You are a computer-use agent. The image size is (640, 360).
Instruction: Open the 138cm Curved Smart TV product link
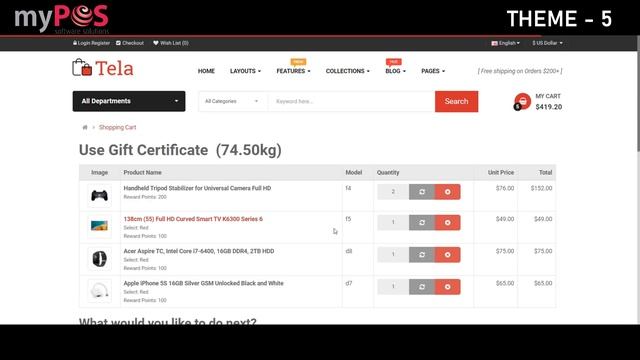[193, 219]
